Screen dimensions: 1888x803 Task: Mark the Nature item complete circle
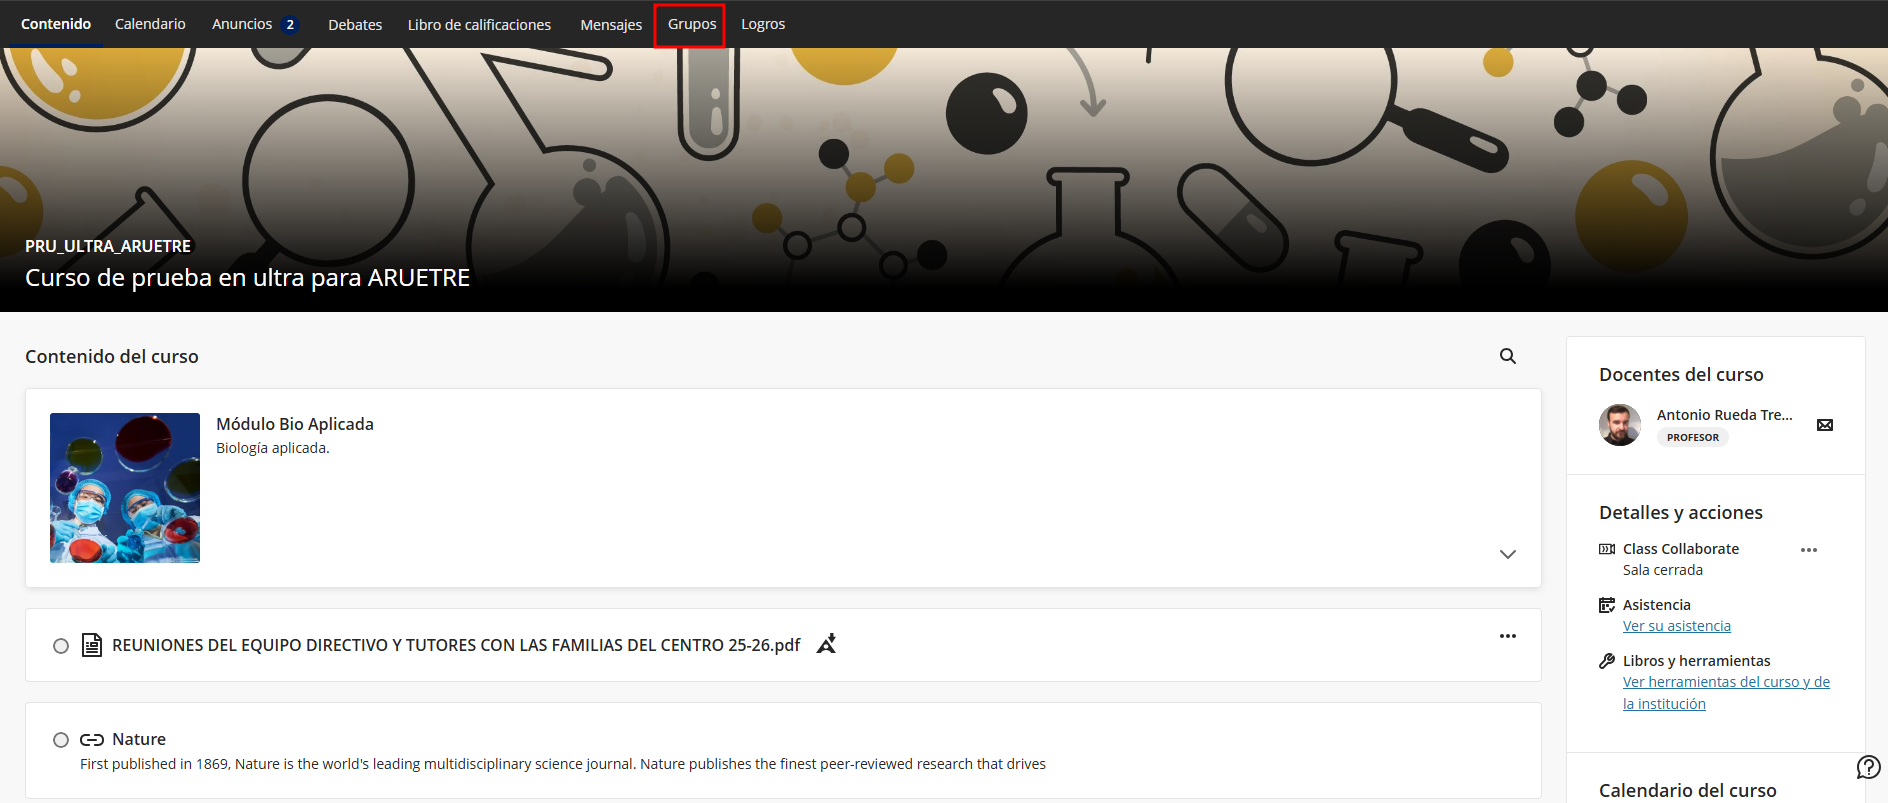coord(61,740)
